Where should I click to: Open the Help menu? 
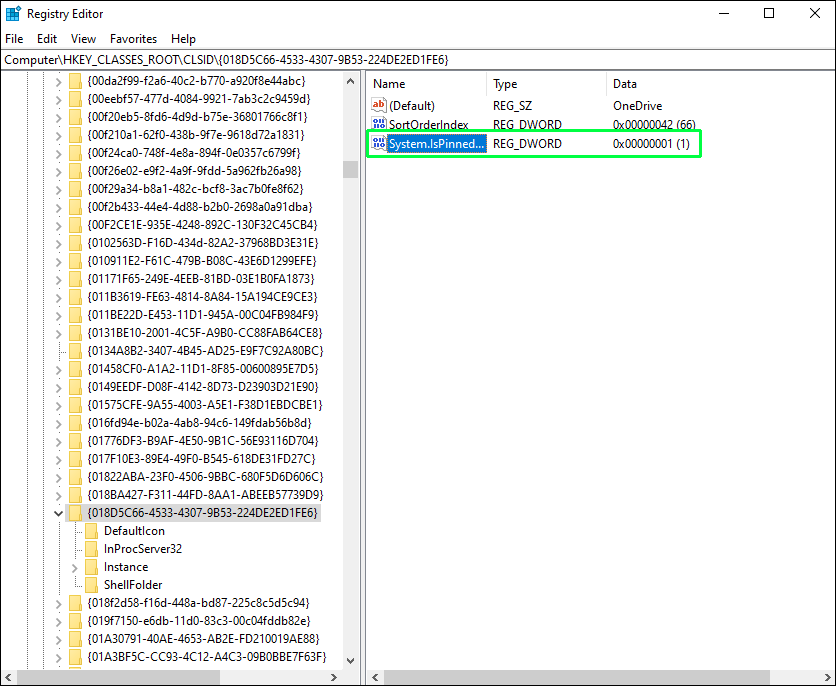point(183,39)
